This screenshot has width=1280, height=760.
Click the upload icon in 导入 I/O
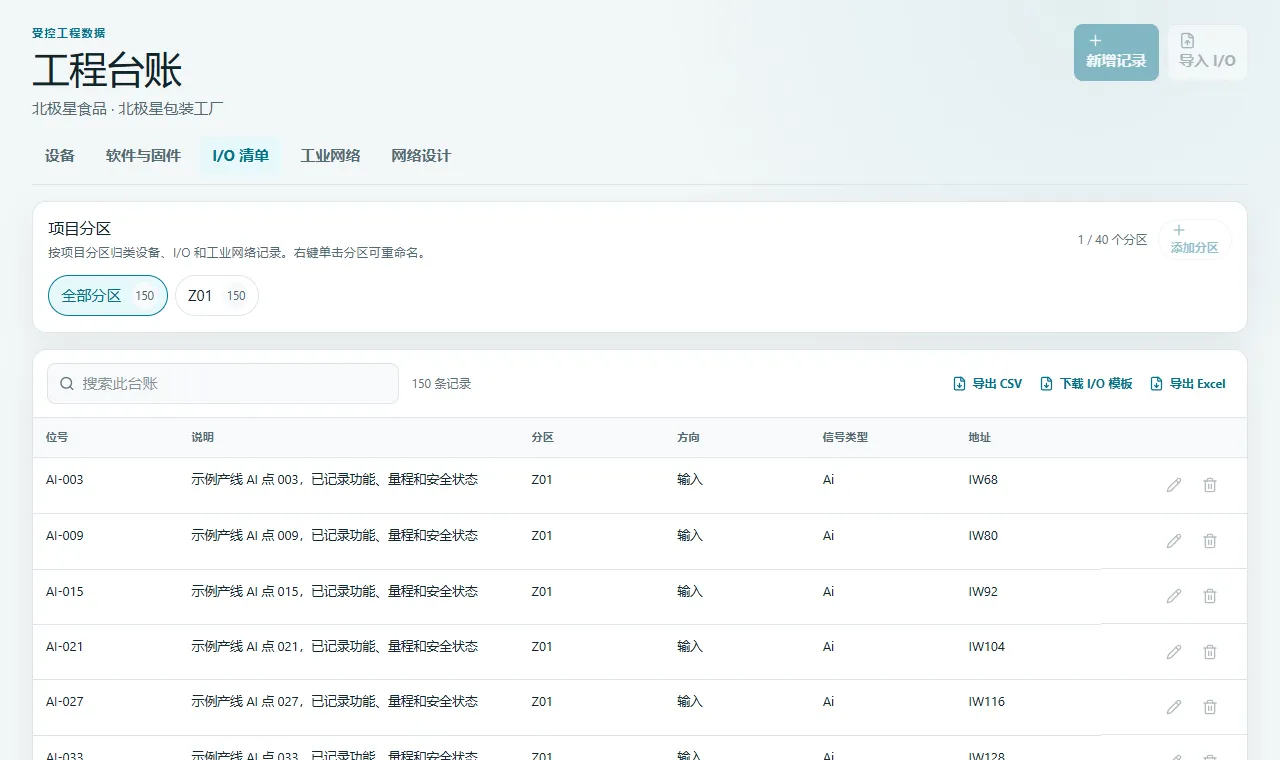1187,41
